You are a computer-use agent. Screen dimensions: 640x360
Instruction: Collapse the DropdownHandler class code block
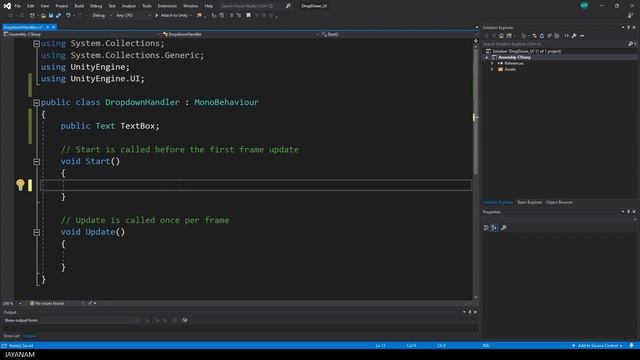pos(36,102)
